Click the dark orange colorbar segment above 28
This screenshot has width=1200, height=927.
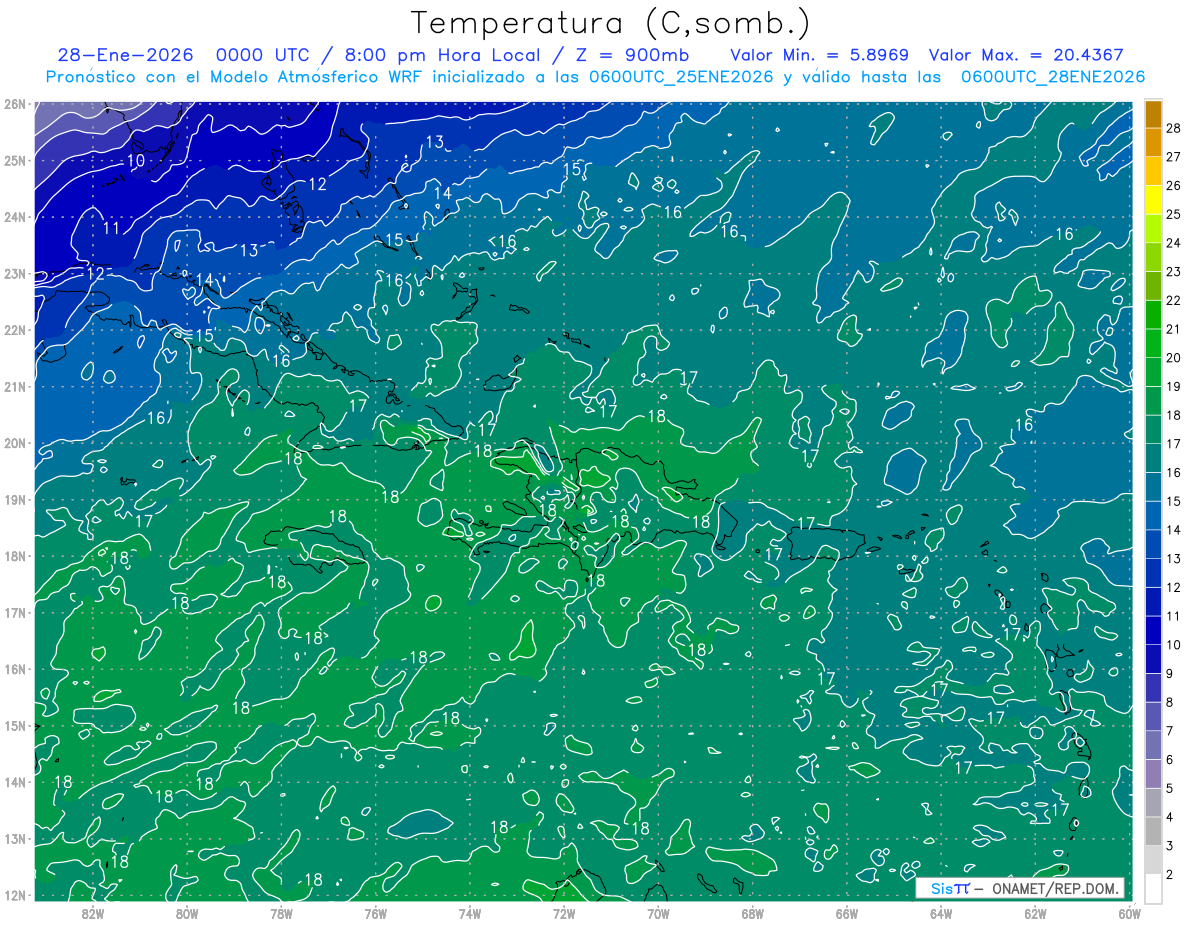[x=1153, y=113]
